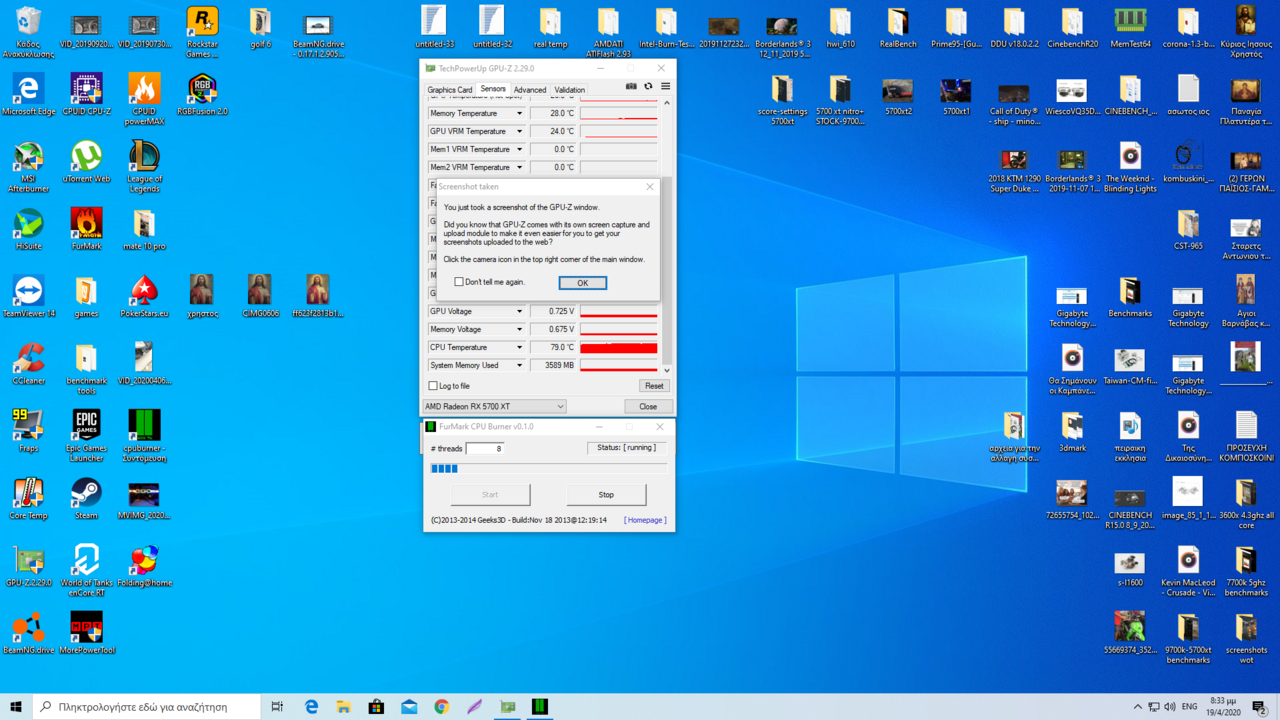Click the taskbar search box
1280x720 pixels.
click(147, 707)
